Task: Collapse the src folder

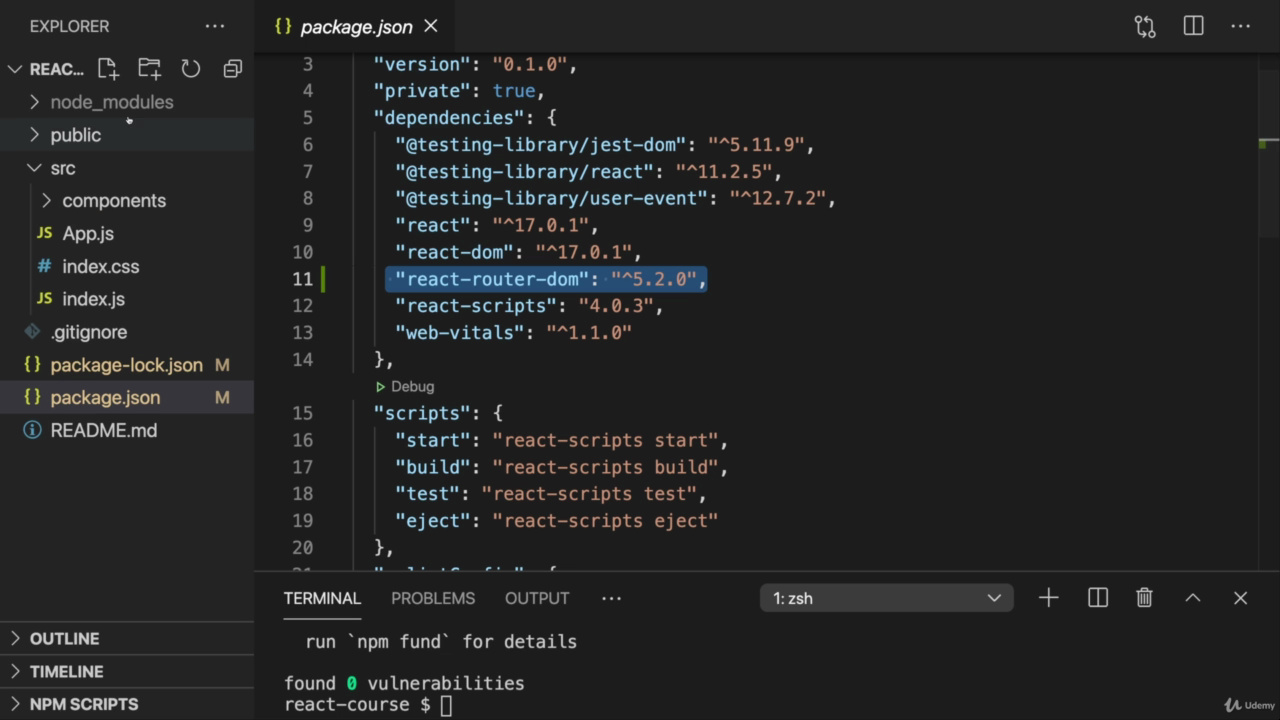Action: click(62, 168)
